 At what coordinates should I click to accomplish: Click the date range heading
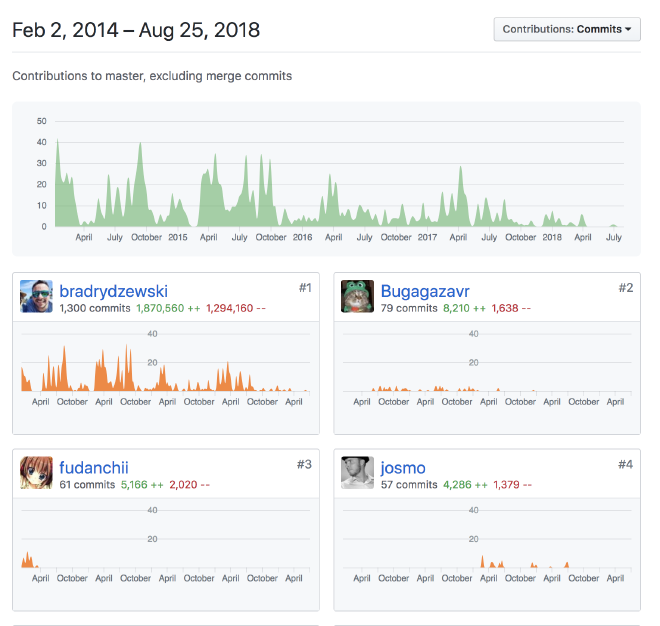[x=136, y=30]
